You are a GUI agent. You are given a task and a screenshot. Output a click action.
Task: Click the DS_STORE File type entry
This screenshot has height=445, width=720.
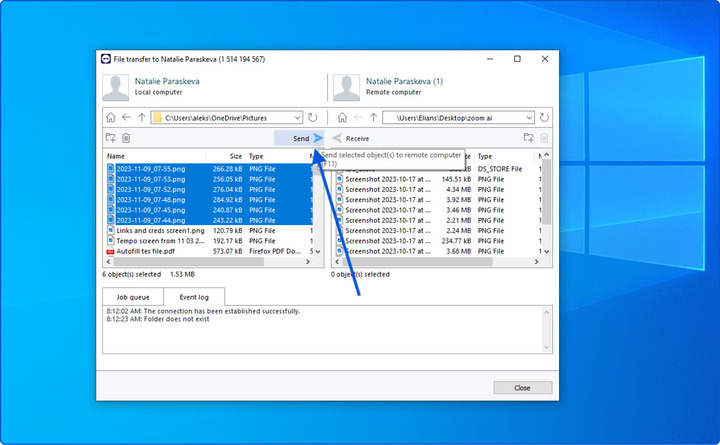[500, 169]
